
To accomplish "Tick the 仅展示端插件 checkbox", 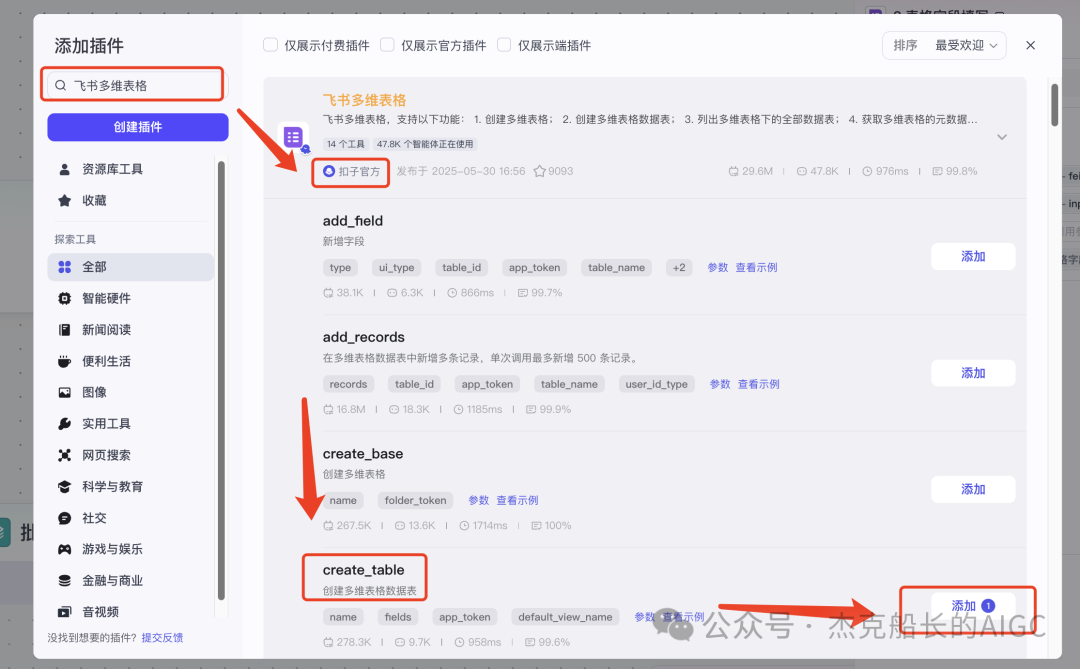I will coord(504,45).
